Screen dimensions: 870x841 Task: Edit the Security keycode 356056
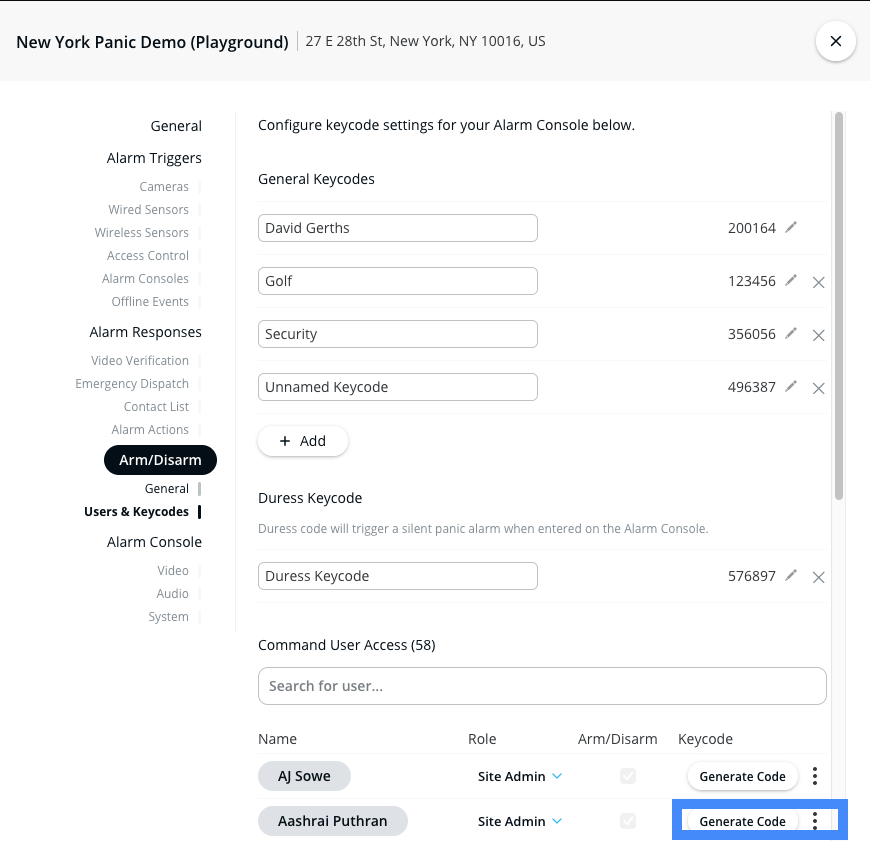point(791,333)
